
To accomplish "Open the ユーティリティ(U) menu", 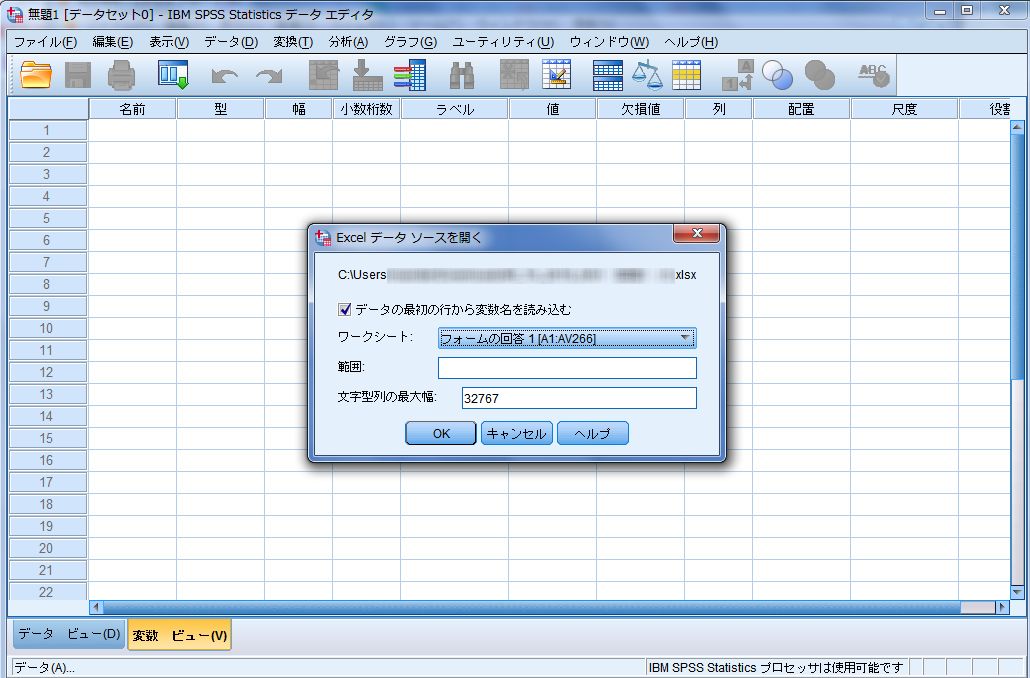I will click(503, 42).
